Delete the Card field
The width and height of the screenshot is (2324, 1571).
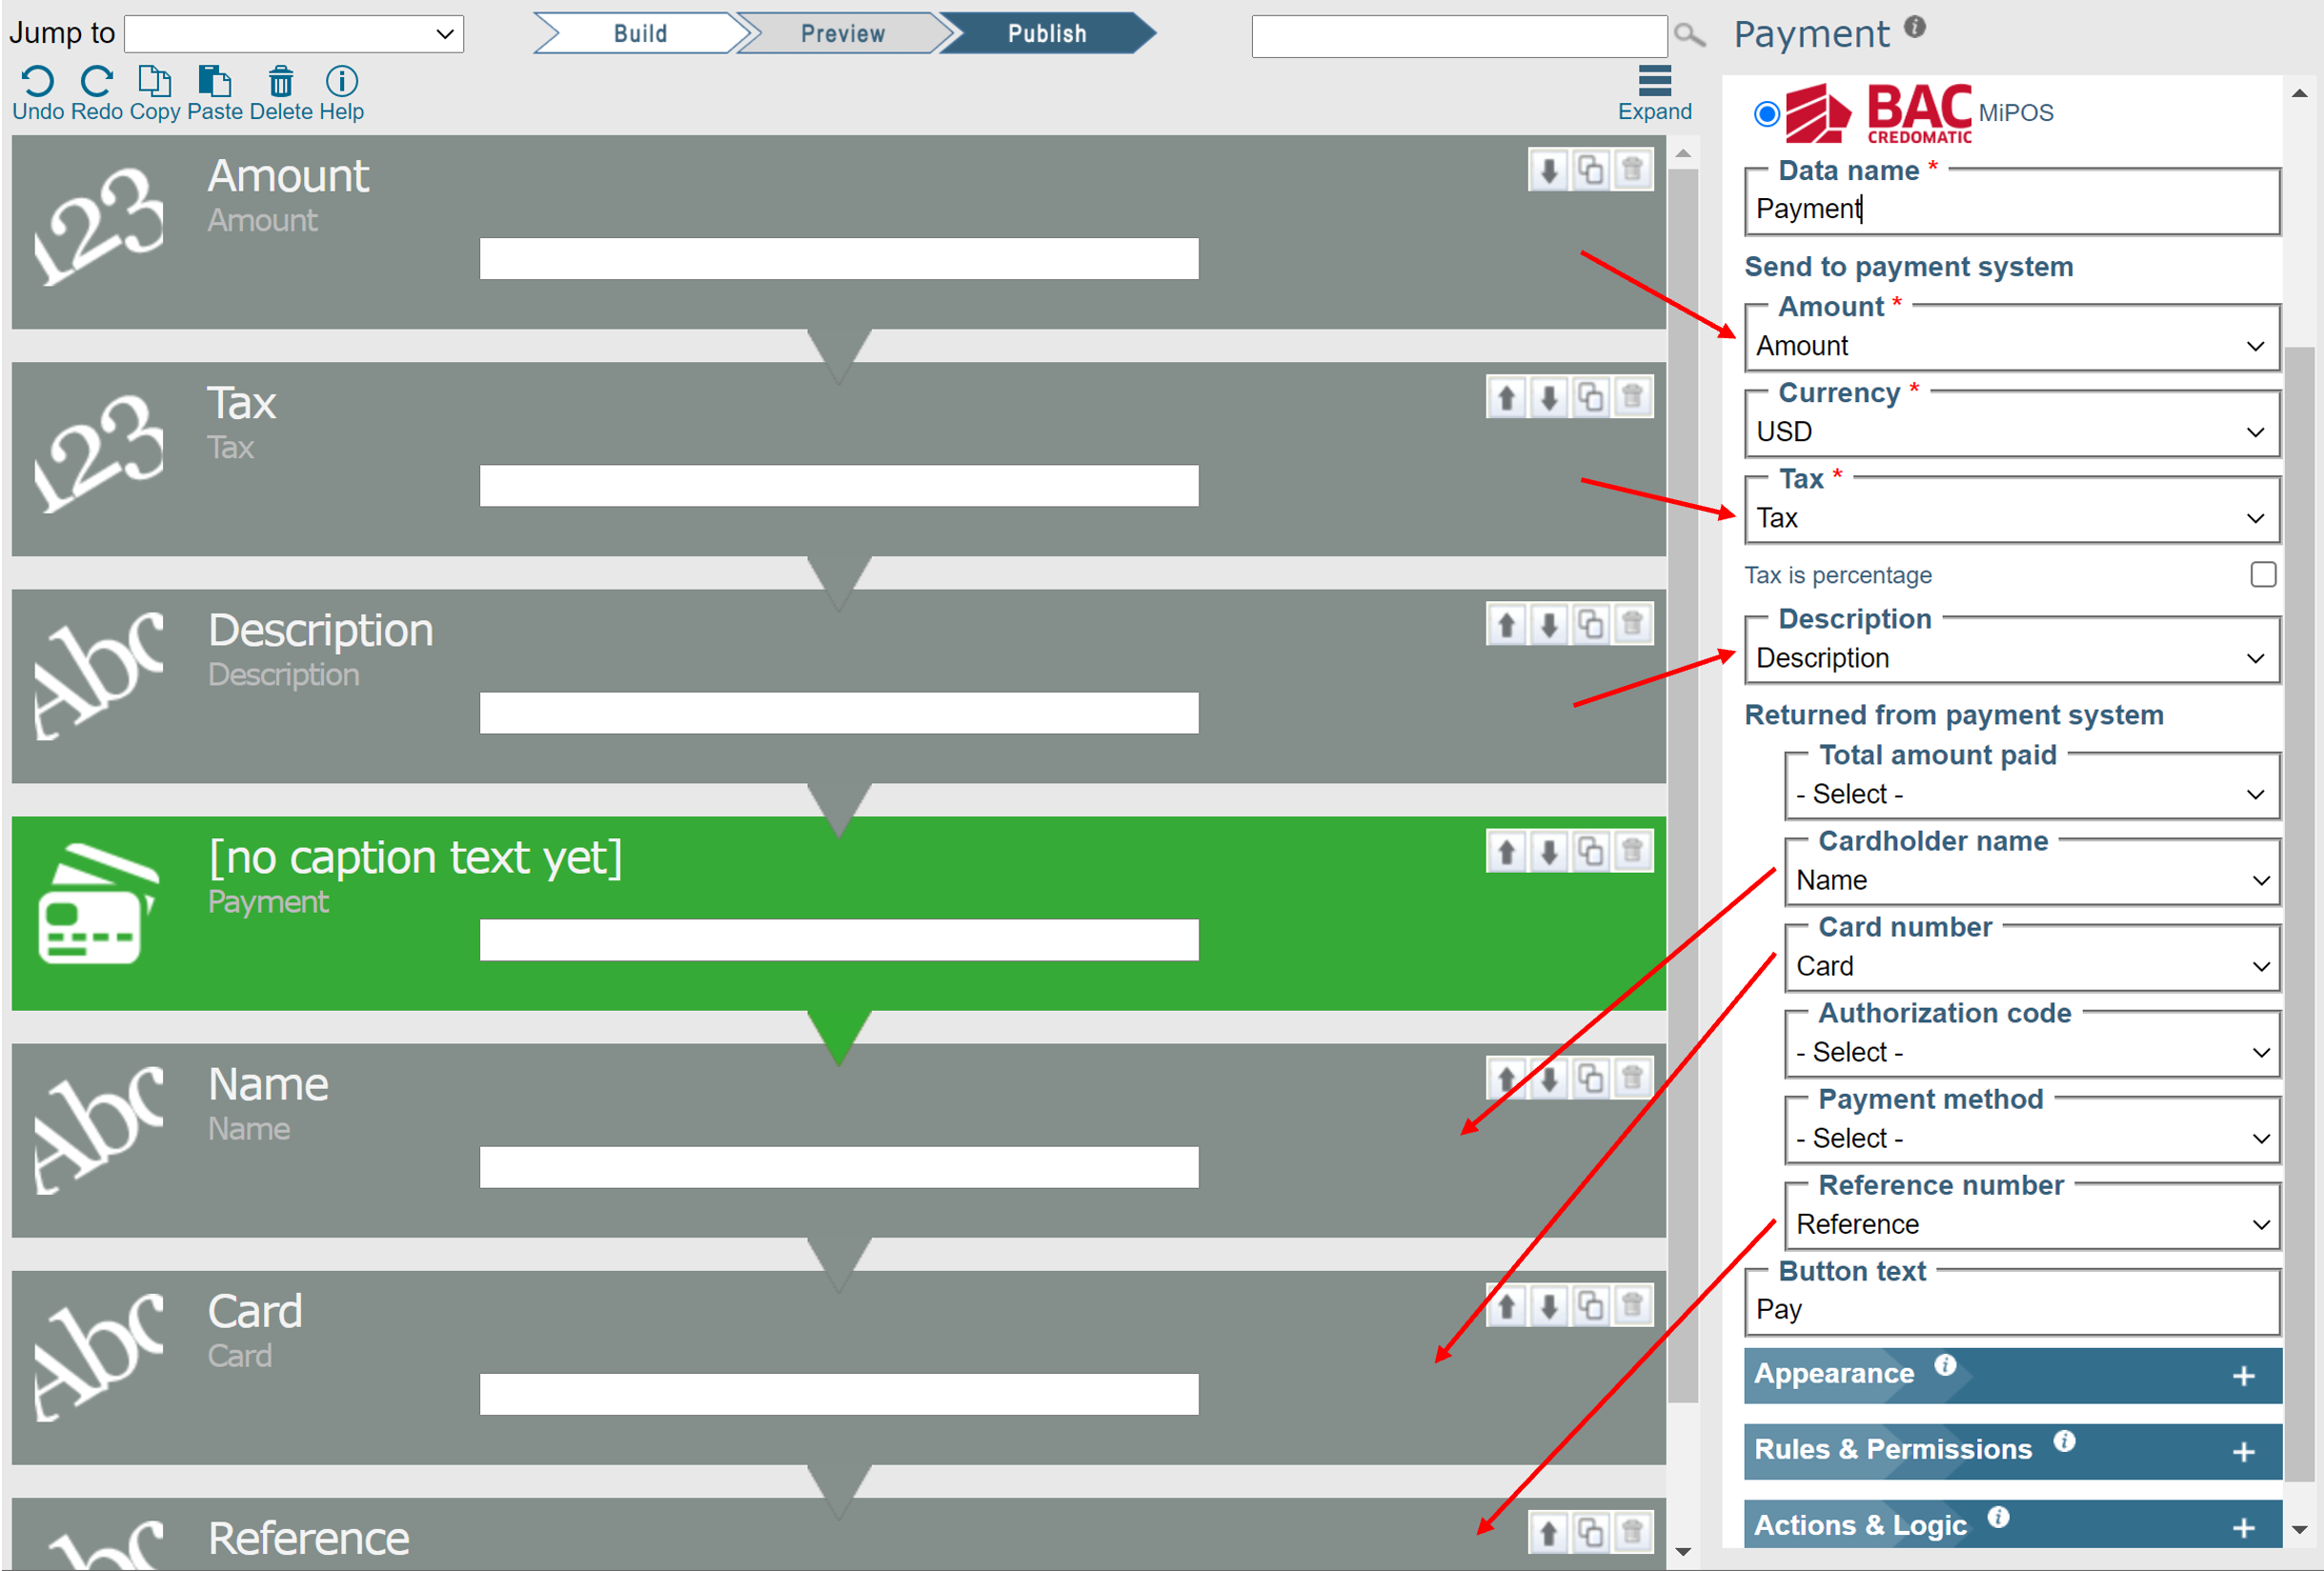coord(1632,1306)
